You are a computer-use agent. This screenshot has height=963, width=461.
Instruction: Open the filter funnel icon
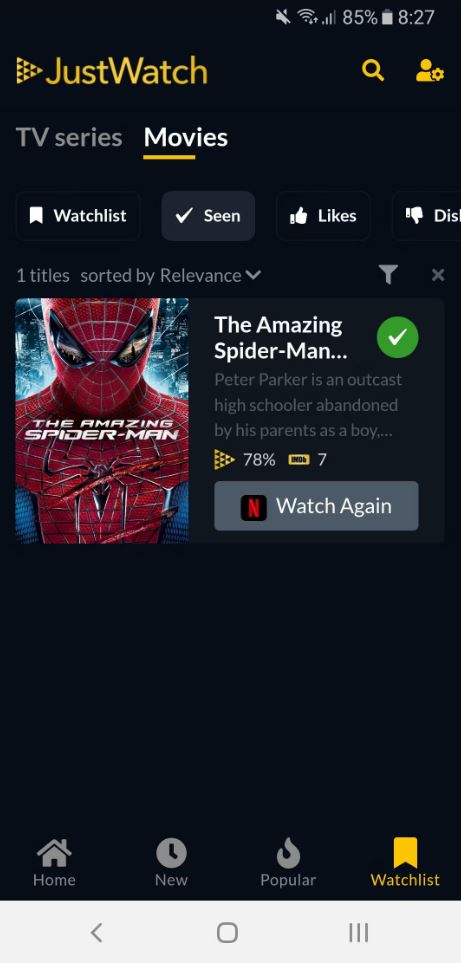point(388,275)
